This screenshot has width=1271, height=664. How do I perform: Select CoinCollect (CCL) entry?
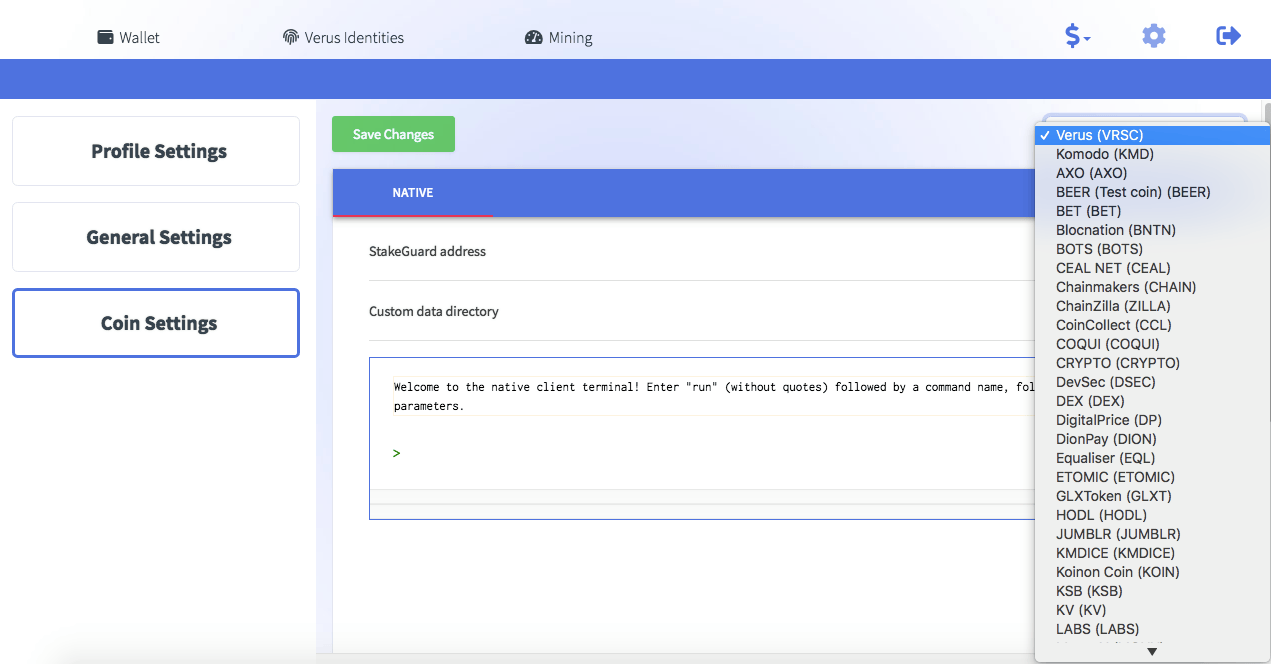pos(1152,325)
